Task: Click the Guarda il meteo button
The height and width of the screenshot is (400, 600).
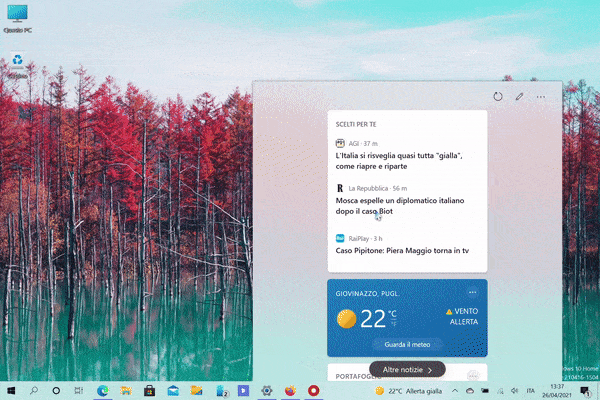Action: 408,344
